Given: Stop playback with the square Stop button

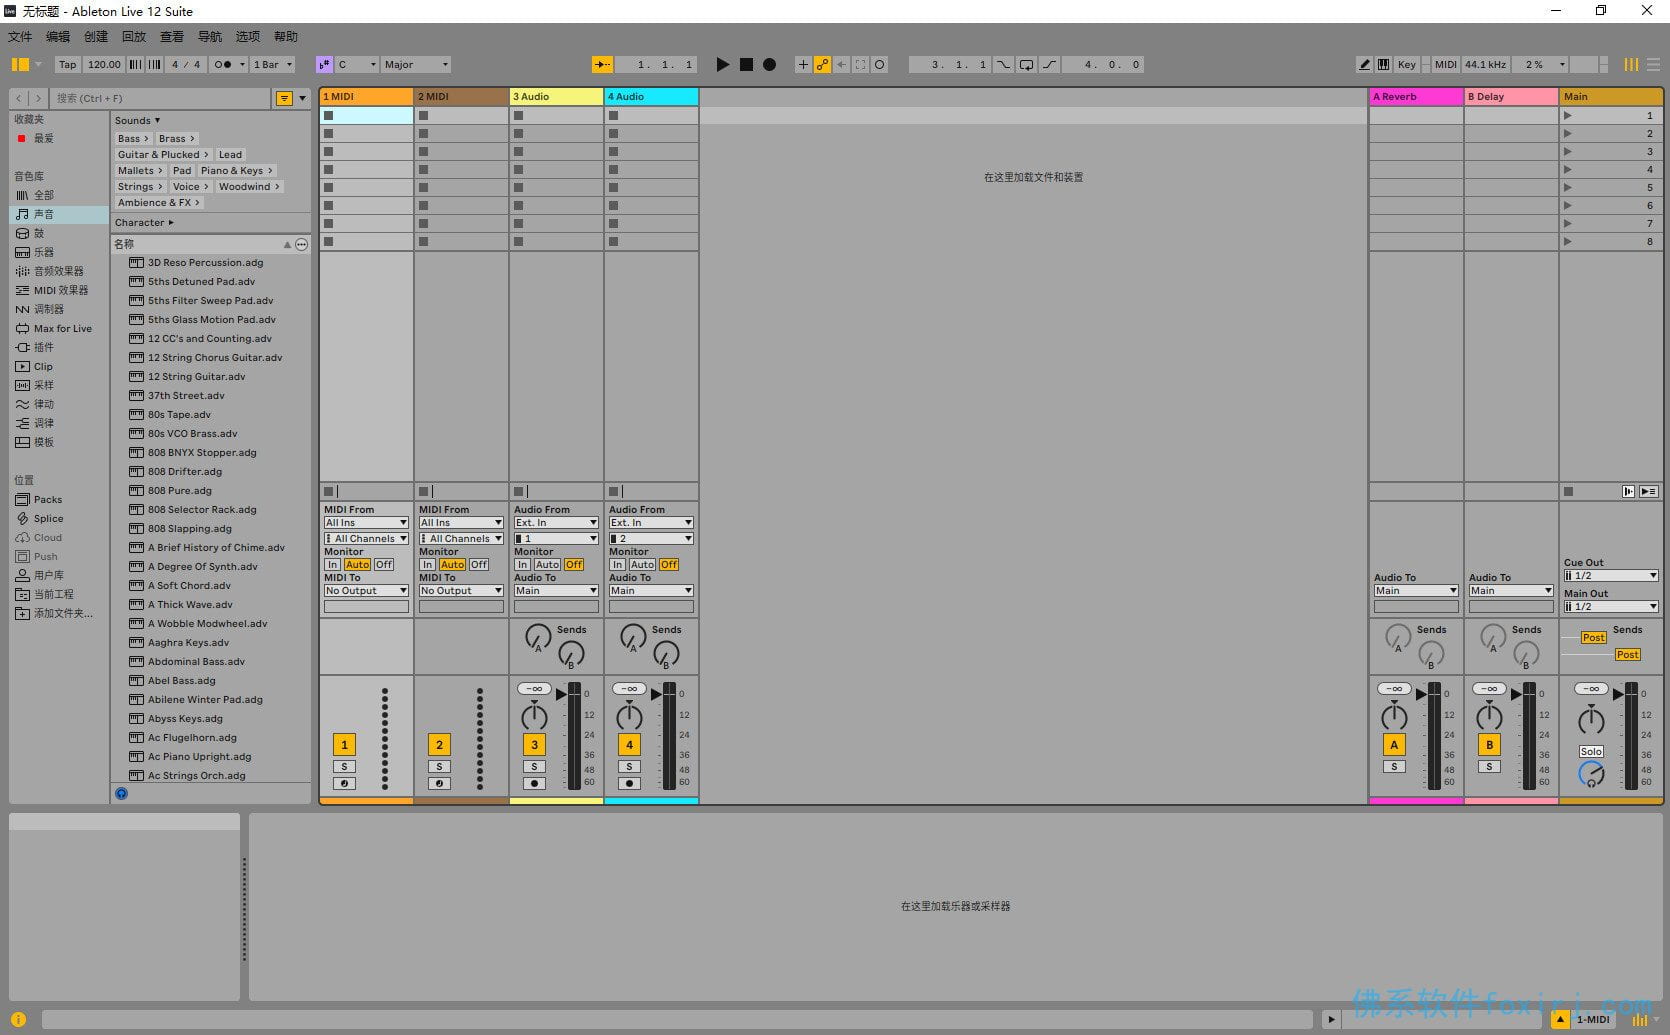Looking at the screenshot, I should click(746, 64).
